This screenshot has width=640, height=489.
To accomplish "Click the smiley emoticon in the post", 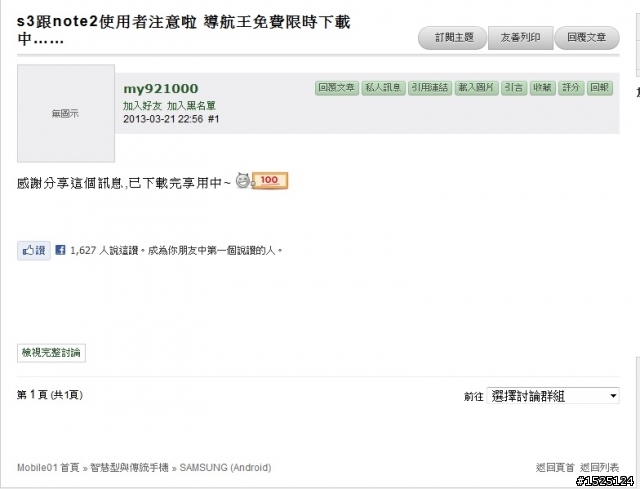I will 243,181.
